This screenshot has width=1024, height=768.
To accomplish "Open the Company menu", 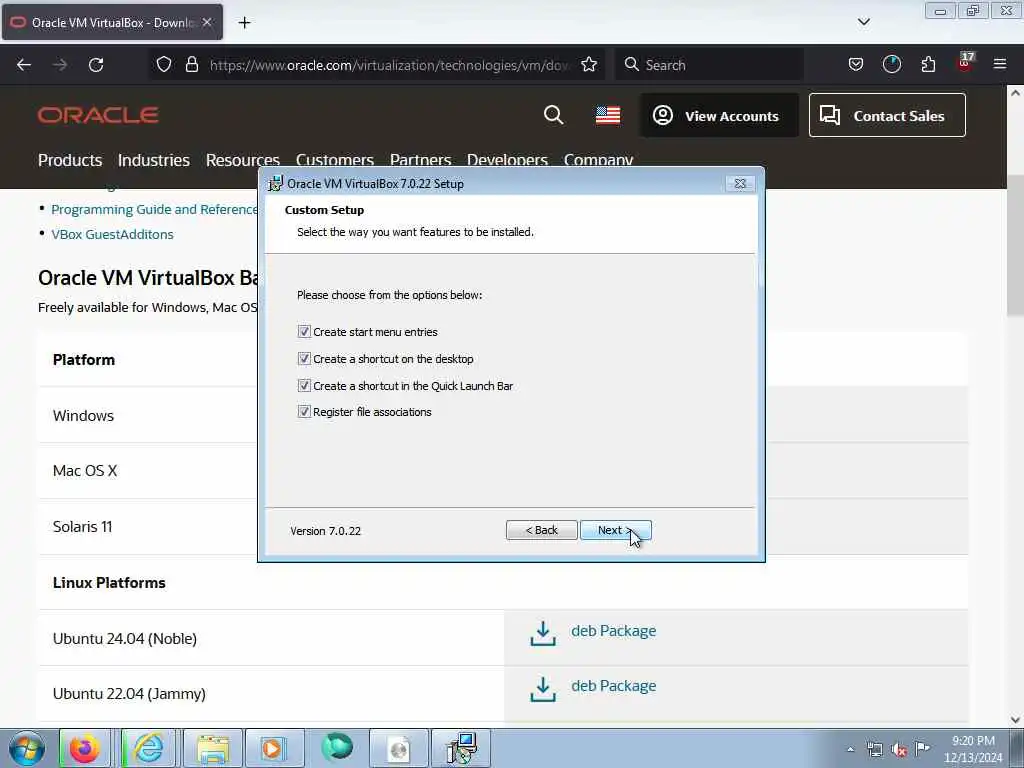I will click(598, 160).
